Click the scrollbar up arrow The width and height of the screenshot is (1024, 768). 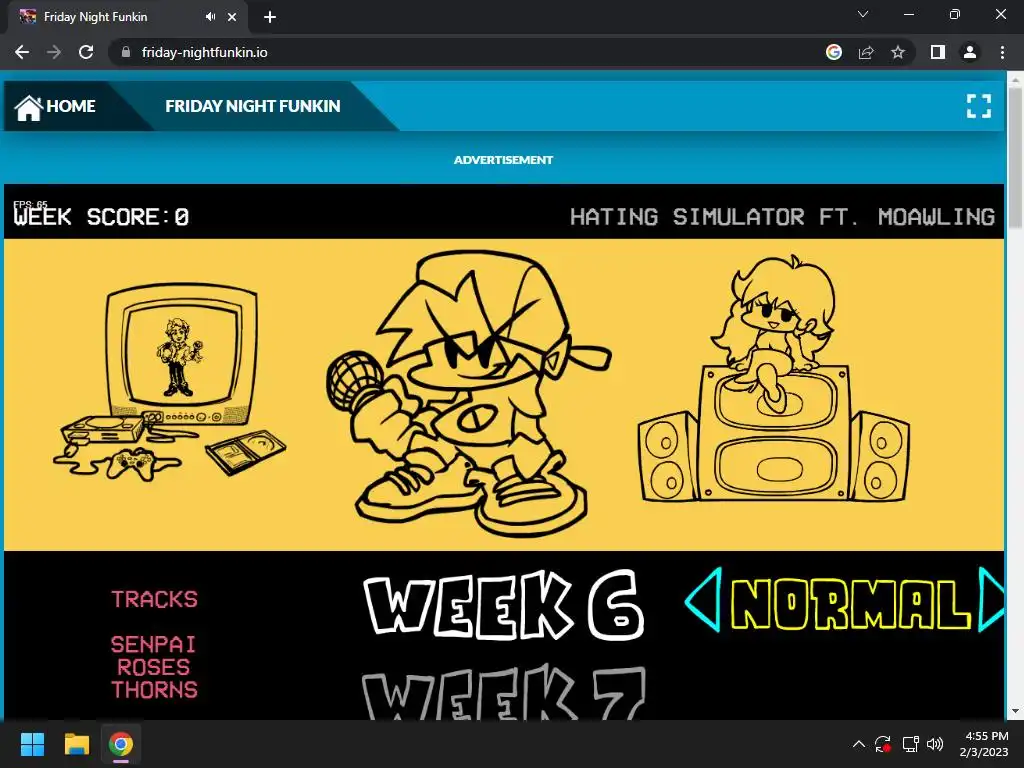[1015, 79]
